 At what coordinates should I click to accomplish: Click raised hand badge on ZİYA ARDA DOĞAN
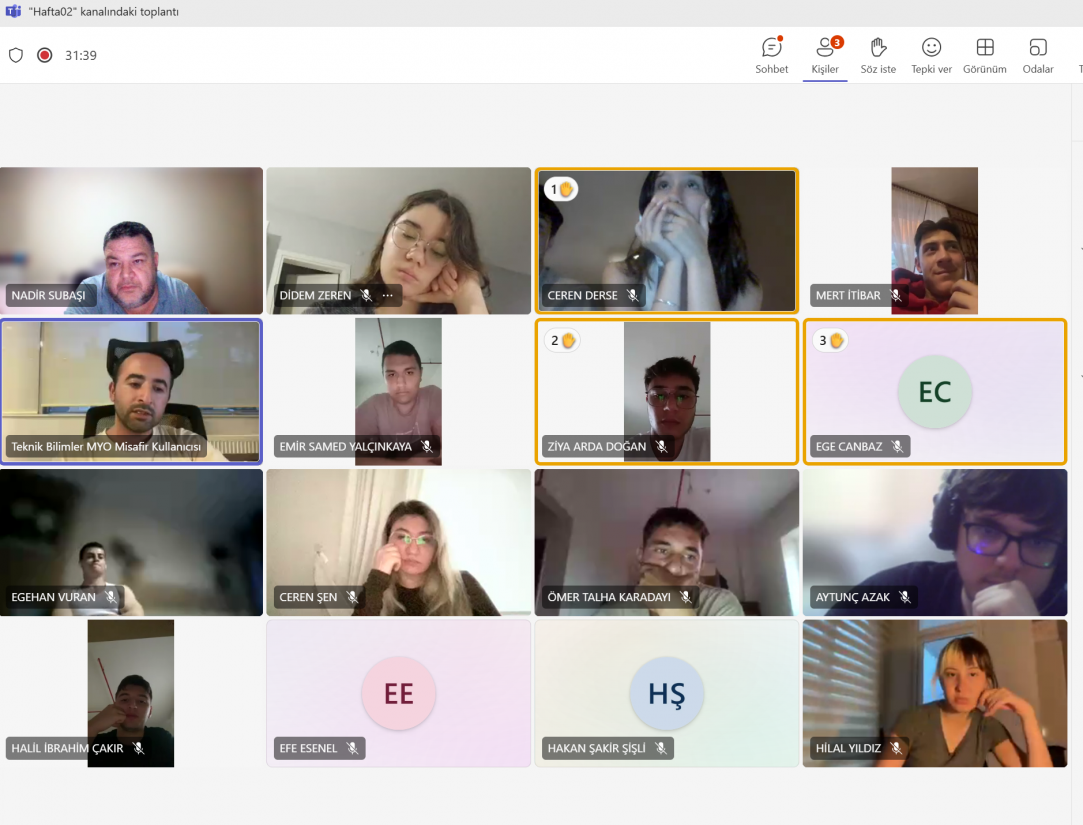point(562,341)
